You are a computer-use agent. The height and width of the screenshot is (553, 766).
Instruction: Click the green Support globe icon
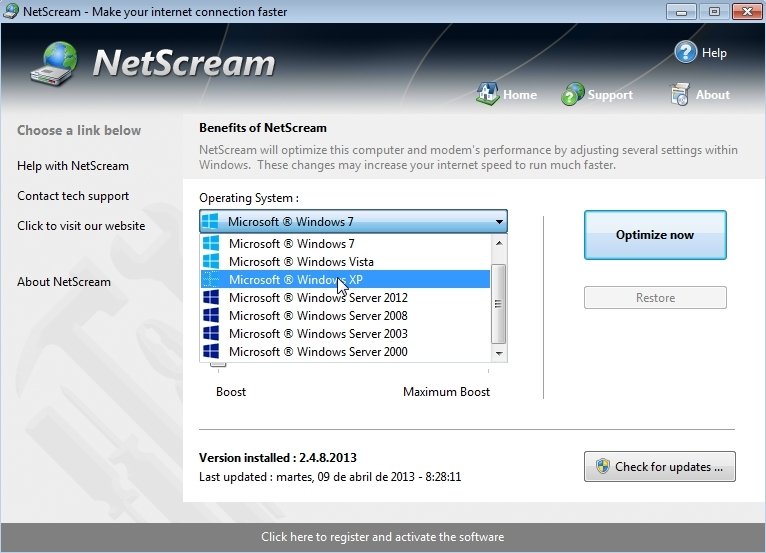[573, 94]
